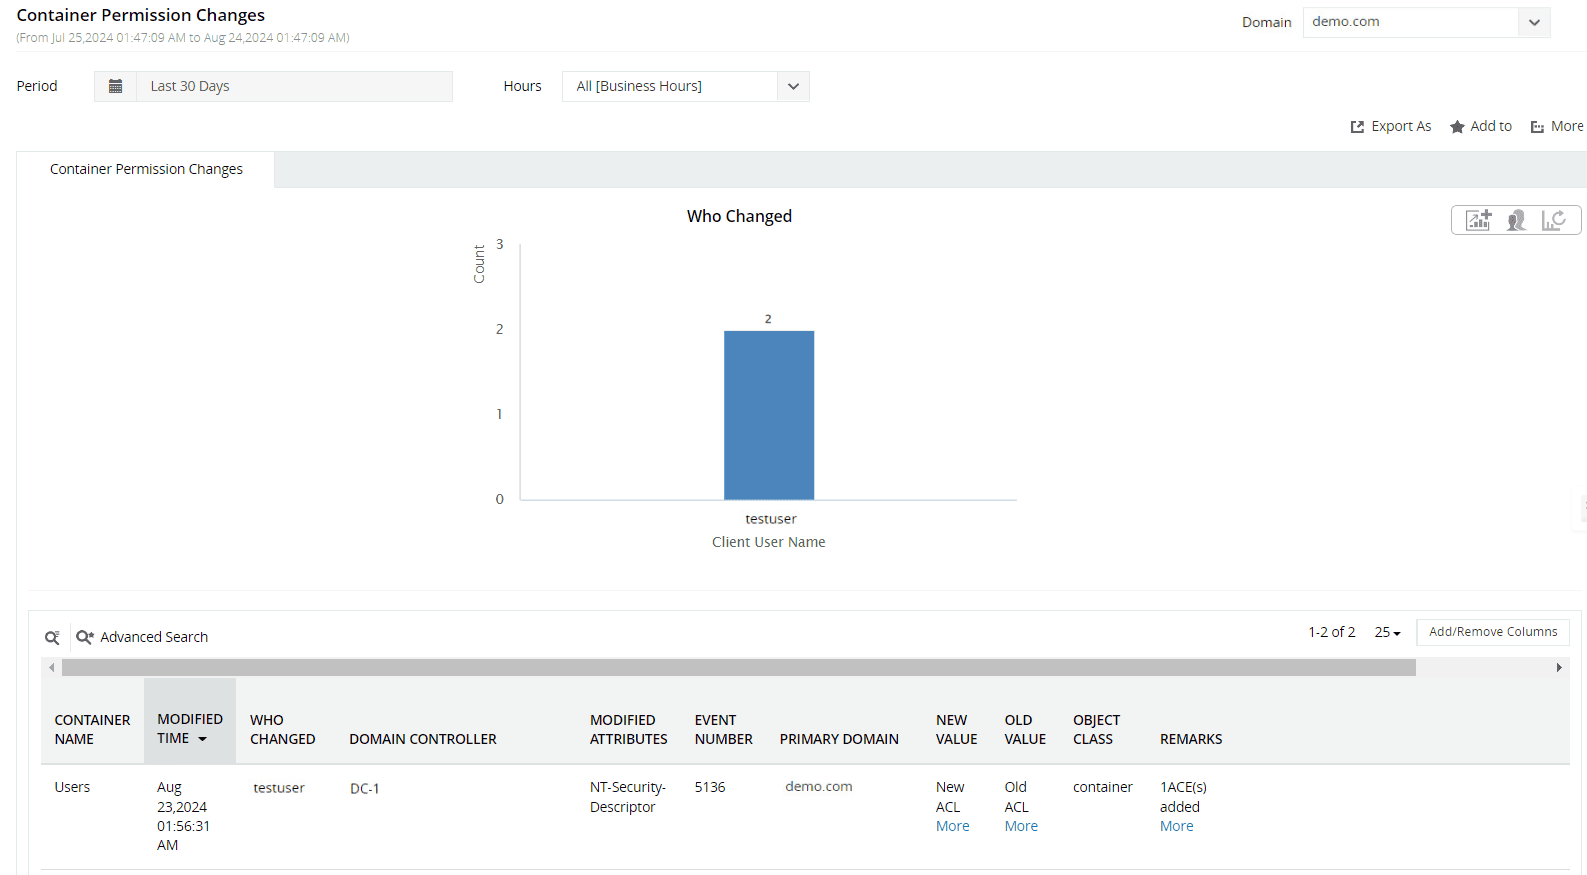Click the blue testuser chart bar
Screen dimensions: 1587x875
[768, 414]
